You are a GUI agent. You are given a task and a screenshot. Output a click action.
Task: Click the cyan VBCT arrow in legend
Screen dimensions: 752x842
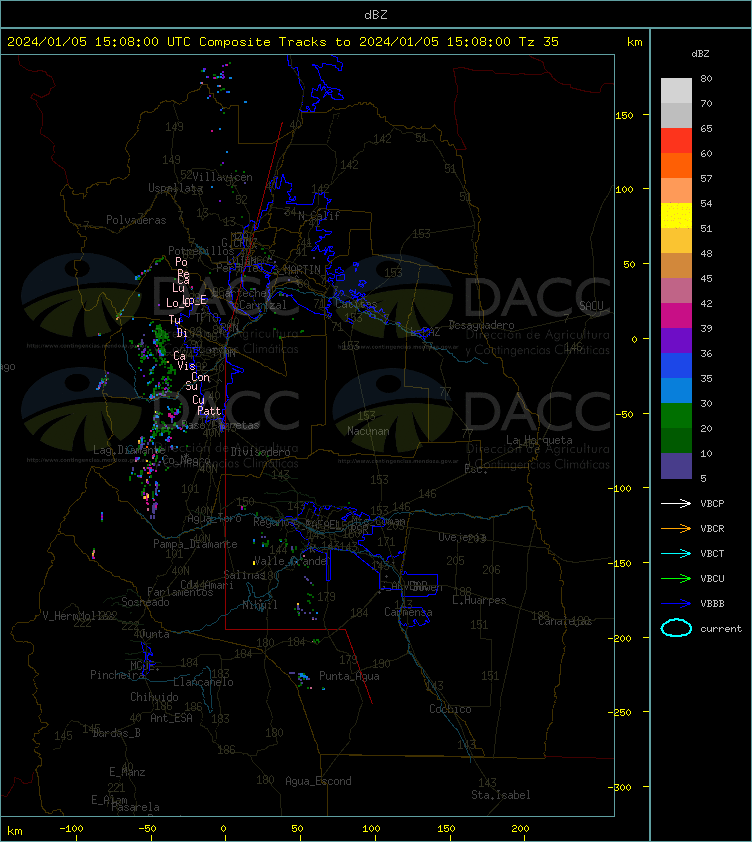click(x=676, y=553)
